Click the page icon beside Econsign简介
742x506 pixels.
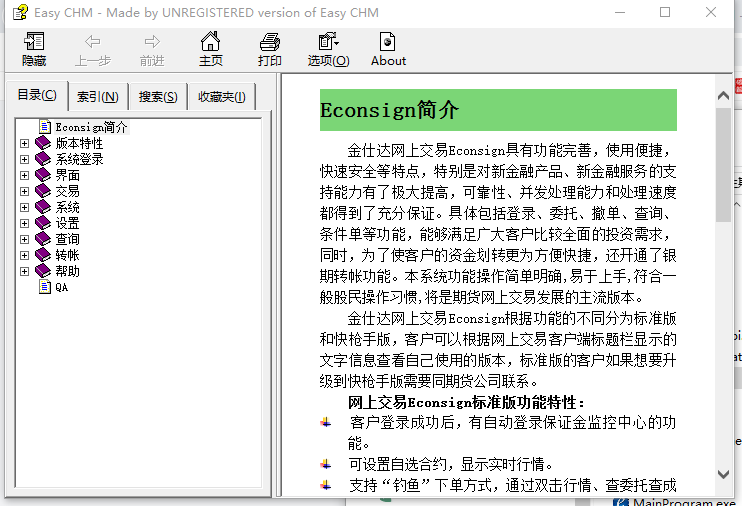click(x=45, y=127)
